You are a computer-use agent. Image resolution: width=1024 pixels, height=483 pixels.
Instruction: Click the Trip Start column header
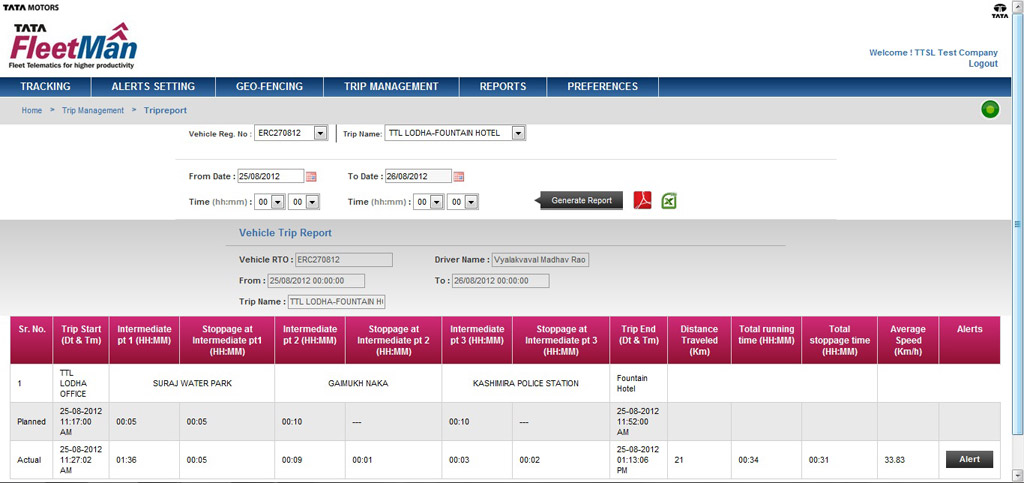pyautogui.click(x=81, y=340)
